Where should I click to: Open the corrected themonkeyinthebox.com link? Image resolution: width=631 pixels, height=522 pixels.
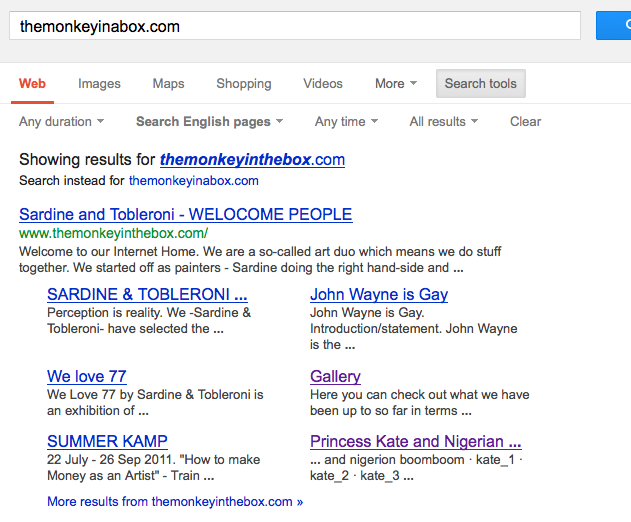tap(252, 160)
